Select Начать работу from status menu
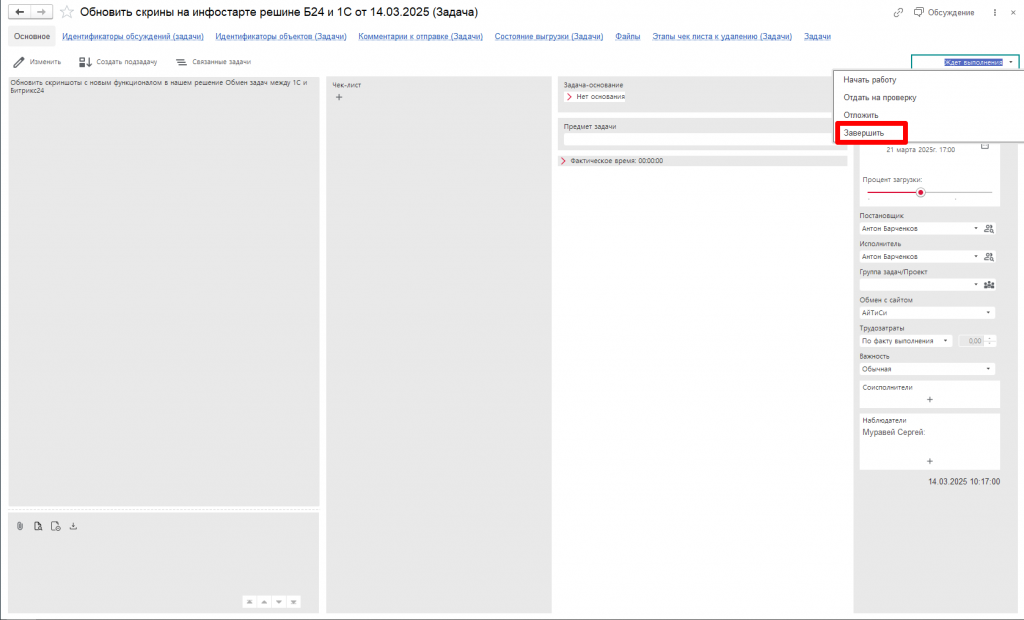Viewport: 1024px width, 620px height. click(x=870, y=80)
